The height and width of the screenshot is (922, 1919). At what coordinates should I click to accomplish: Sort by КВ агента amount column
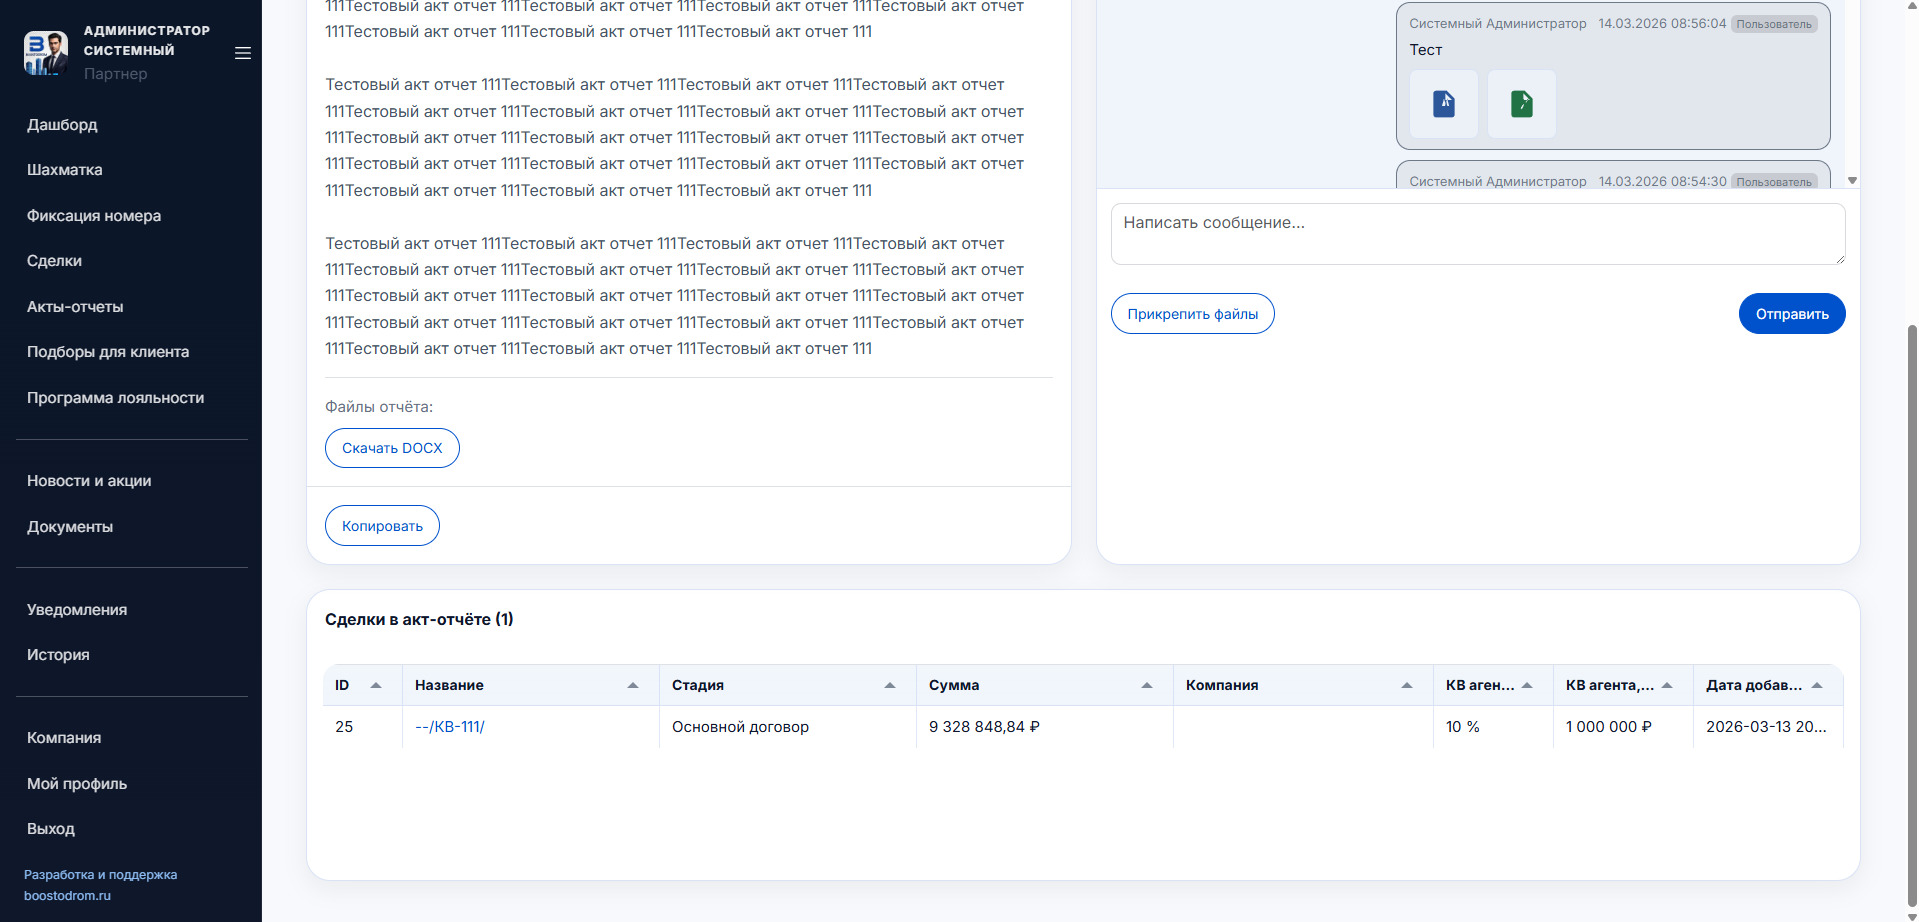click(x=1666, y=685)
